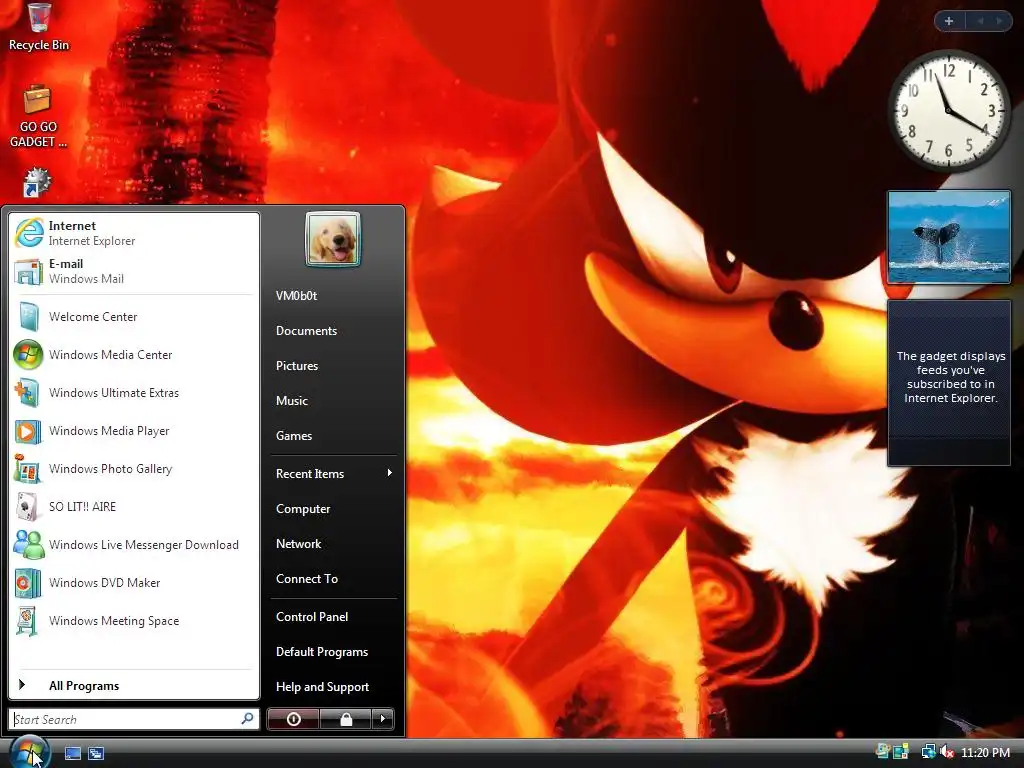
Task: Click Switch between windows quick launch icon
Action: (x=96, y=753)
